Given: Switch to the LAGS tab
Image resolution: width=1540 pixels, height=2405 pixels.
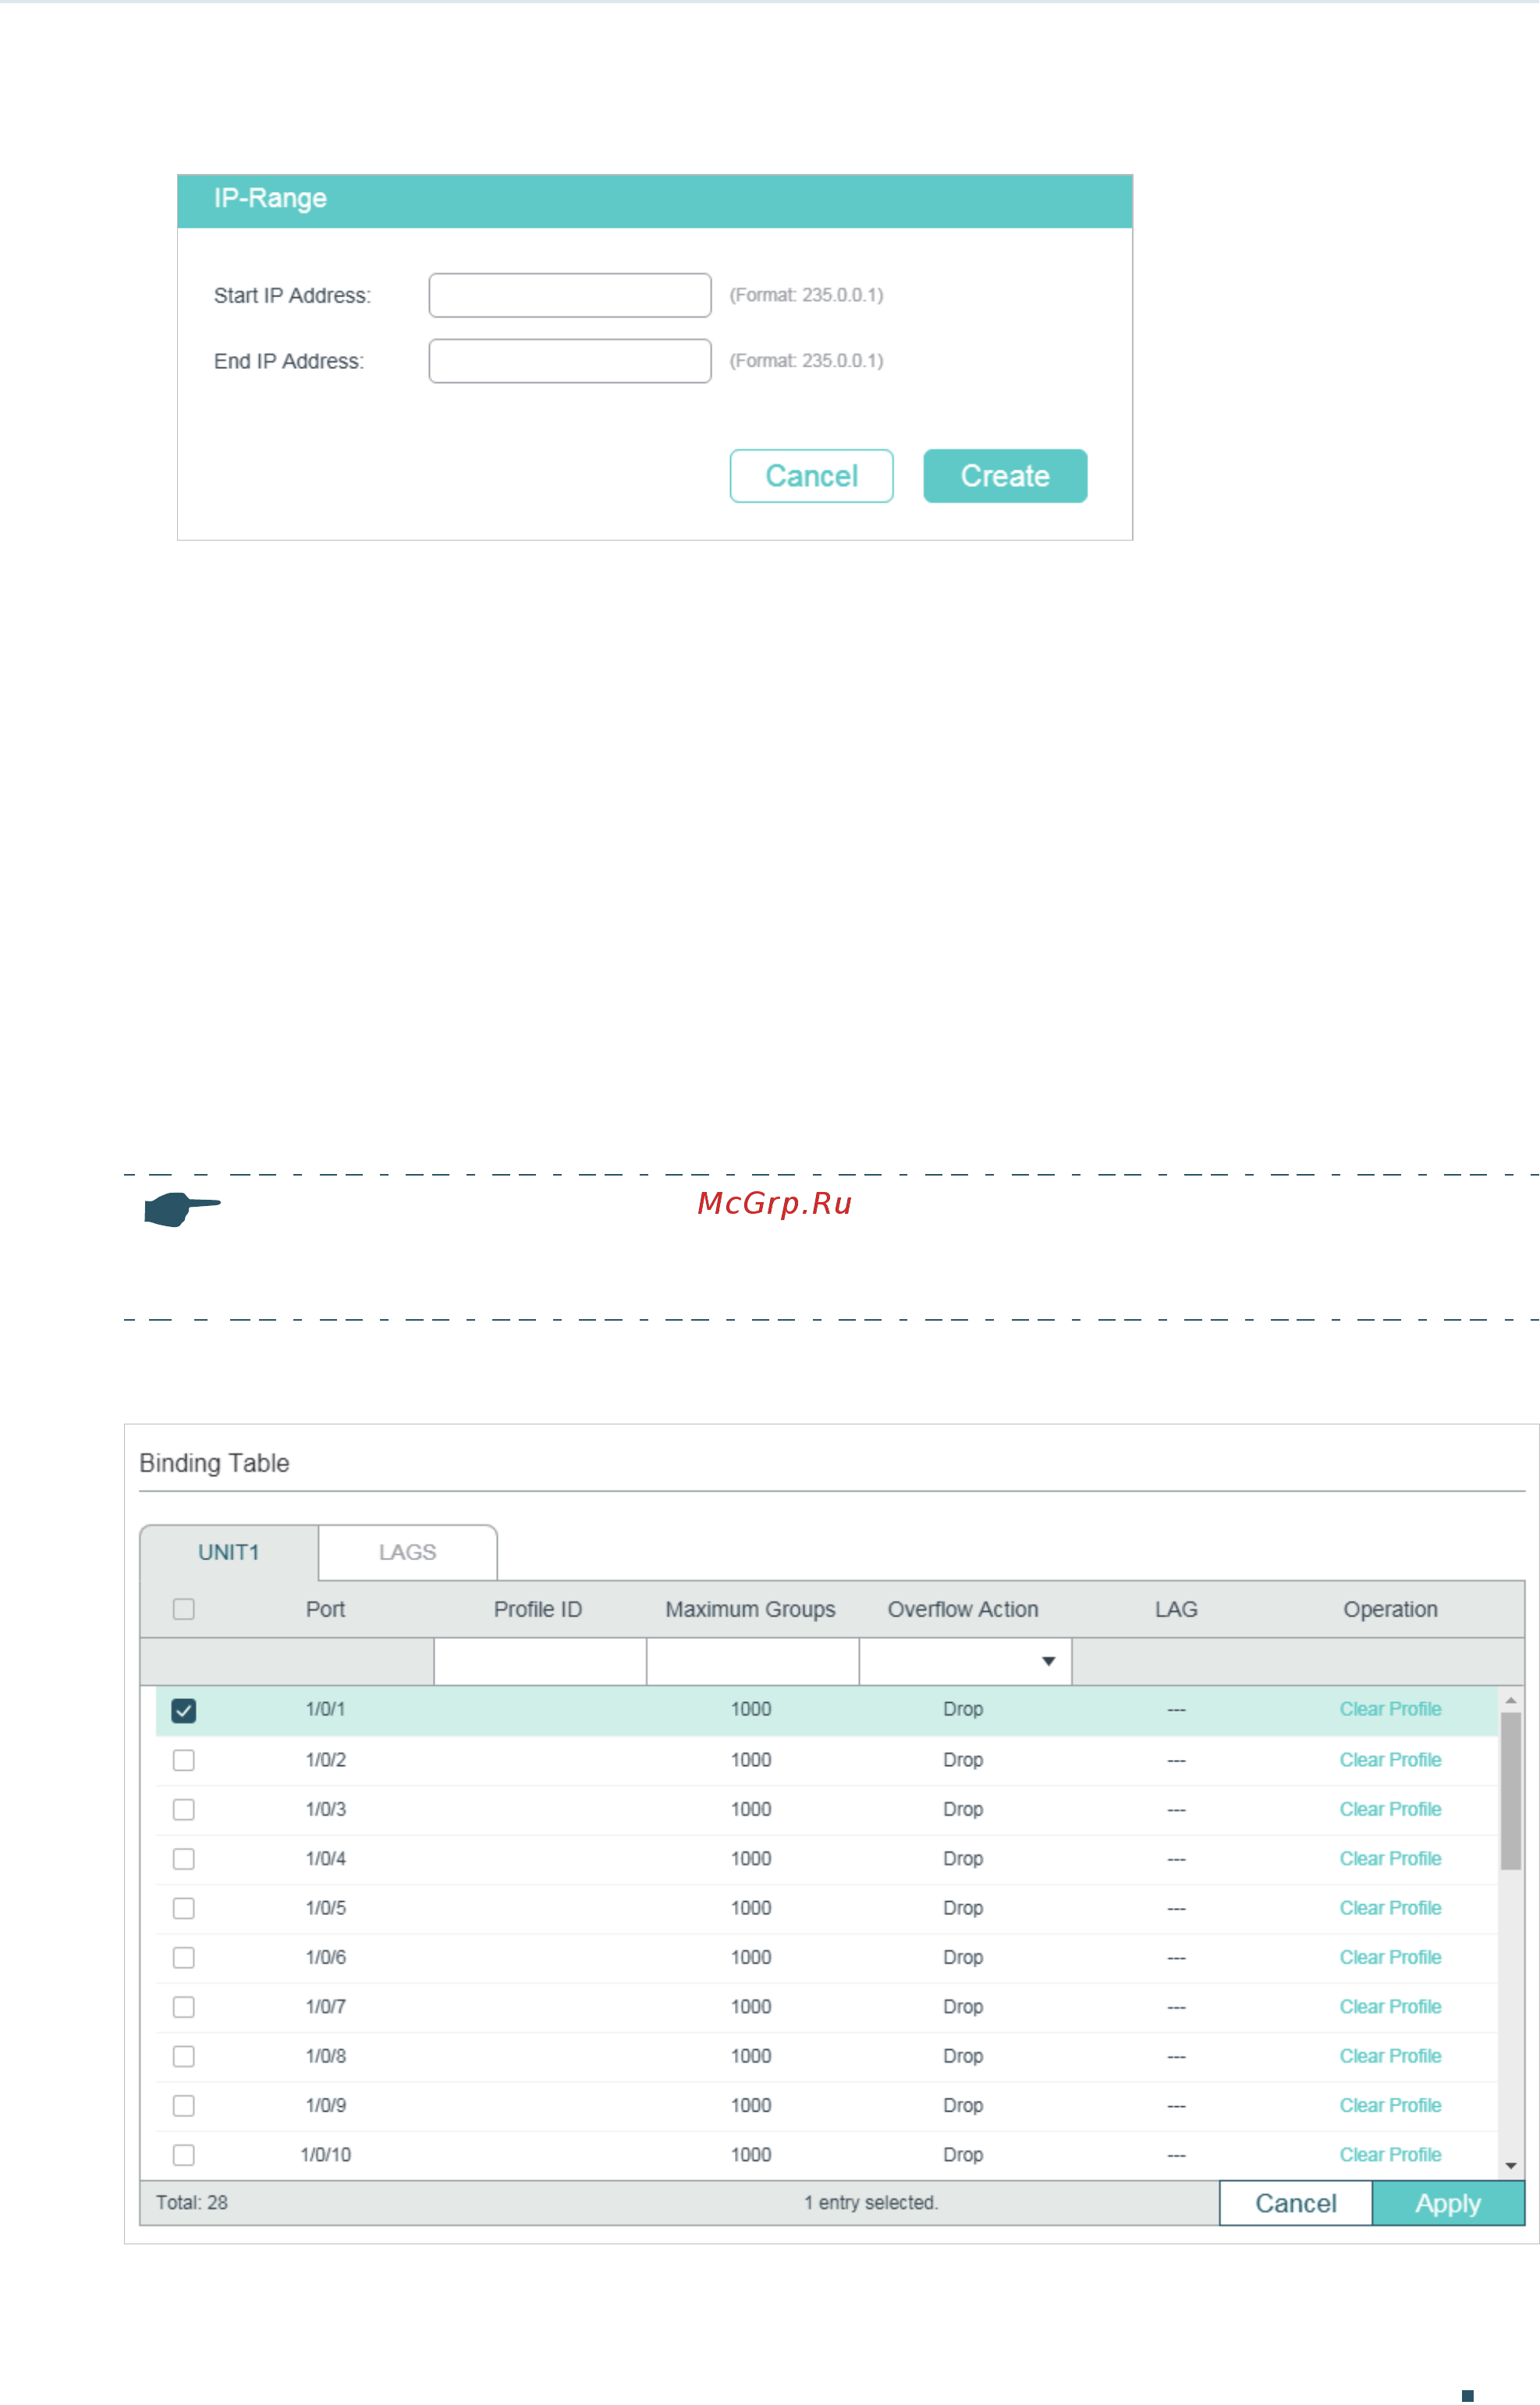Looking at the screenshot, I should tap(408, 1552).
